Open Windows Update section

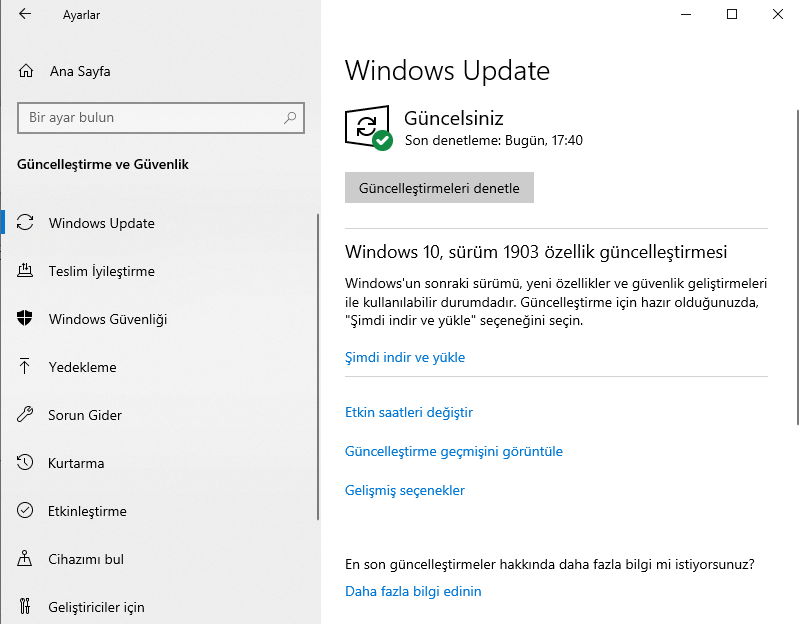159,223
